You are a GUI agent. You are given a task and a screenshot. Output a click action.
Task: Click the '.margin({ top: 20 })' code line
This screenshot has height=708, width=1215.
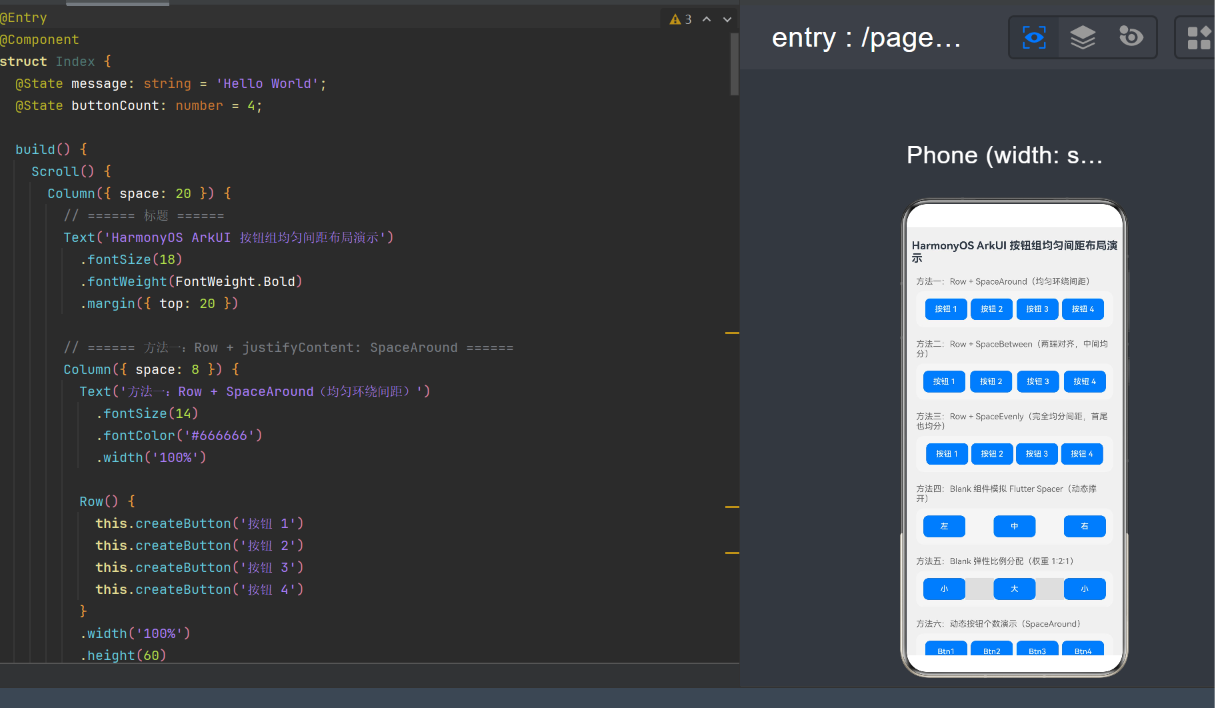coord(159,303)
